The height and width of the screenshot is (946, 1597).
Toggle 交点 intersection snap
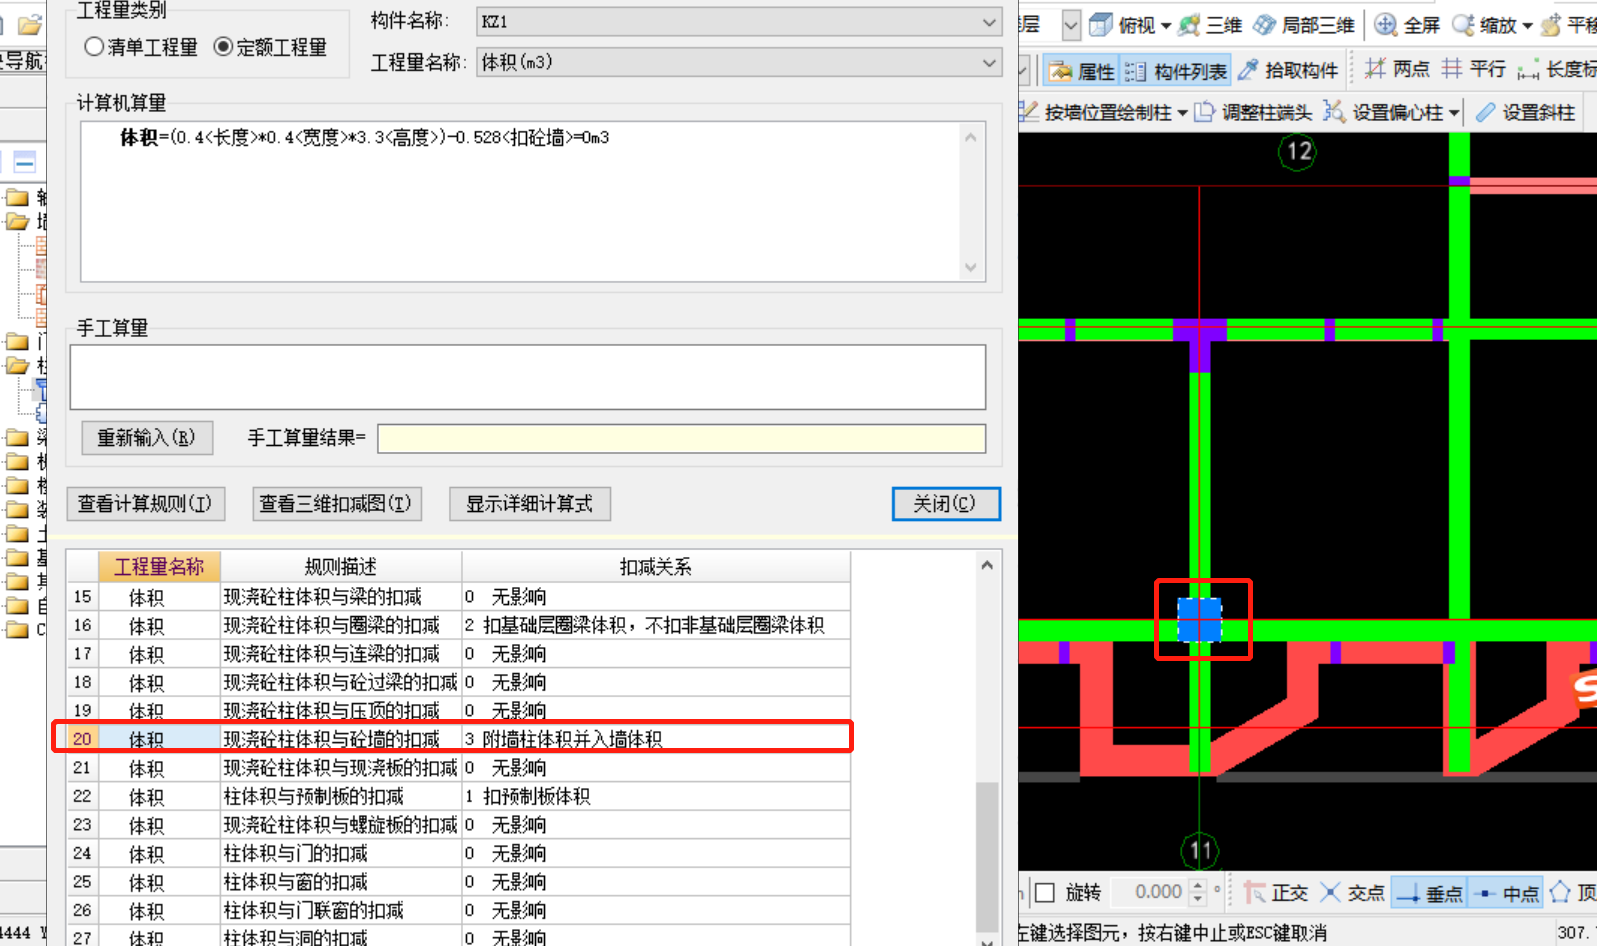(1353, 893)
